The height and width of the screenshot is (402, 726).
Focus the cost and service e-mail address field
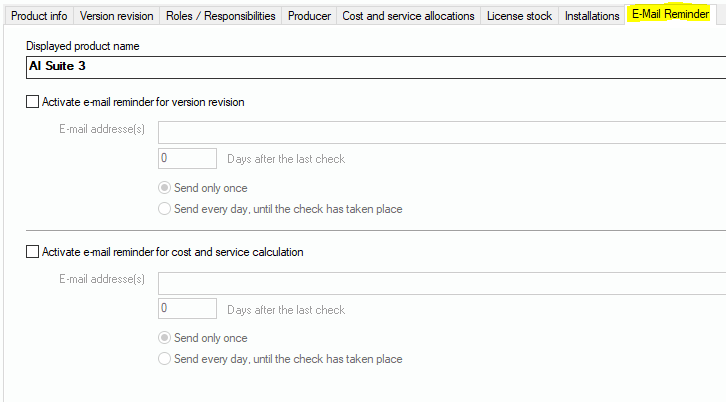(x=440, y=283)
